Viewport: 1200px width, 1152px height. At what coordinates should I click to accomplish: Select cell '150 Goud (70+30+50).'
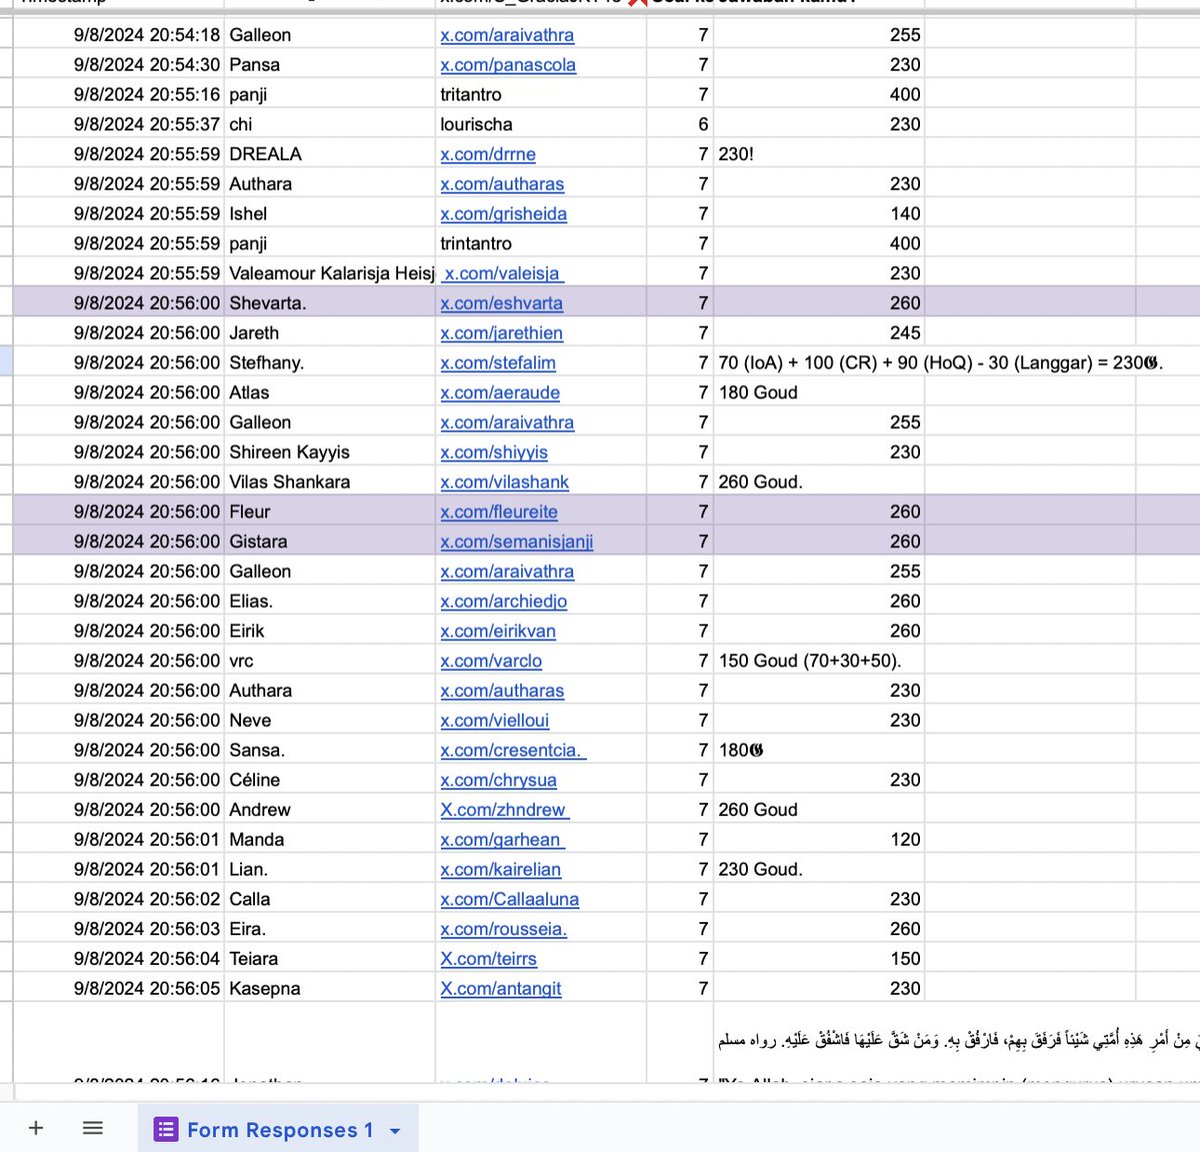coord(819,661)
